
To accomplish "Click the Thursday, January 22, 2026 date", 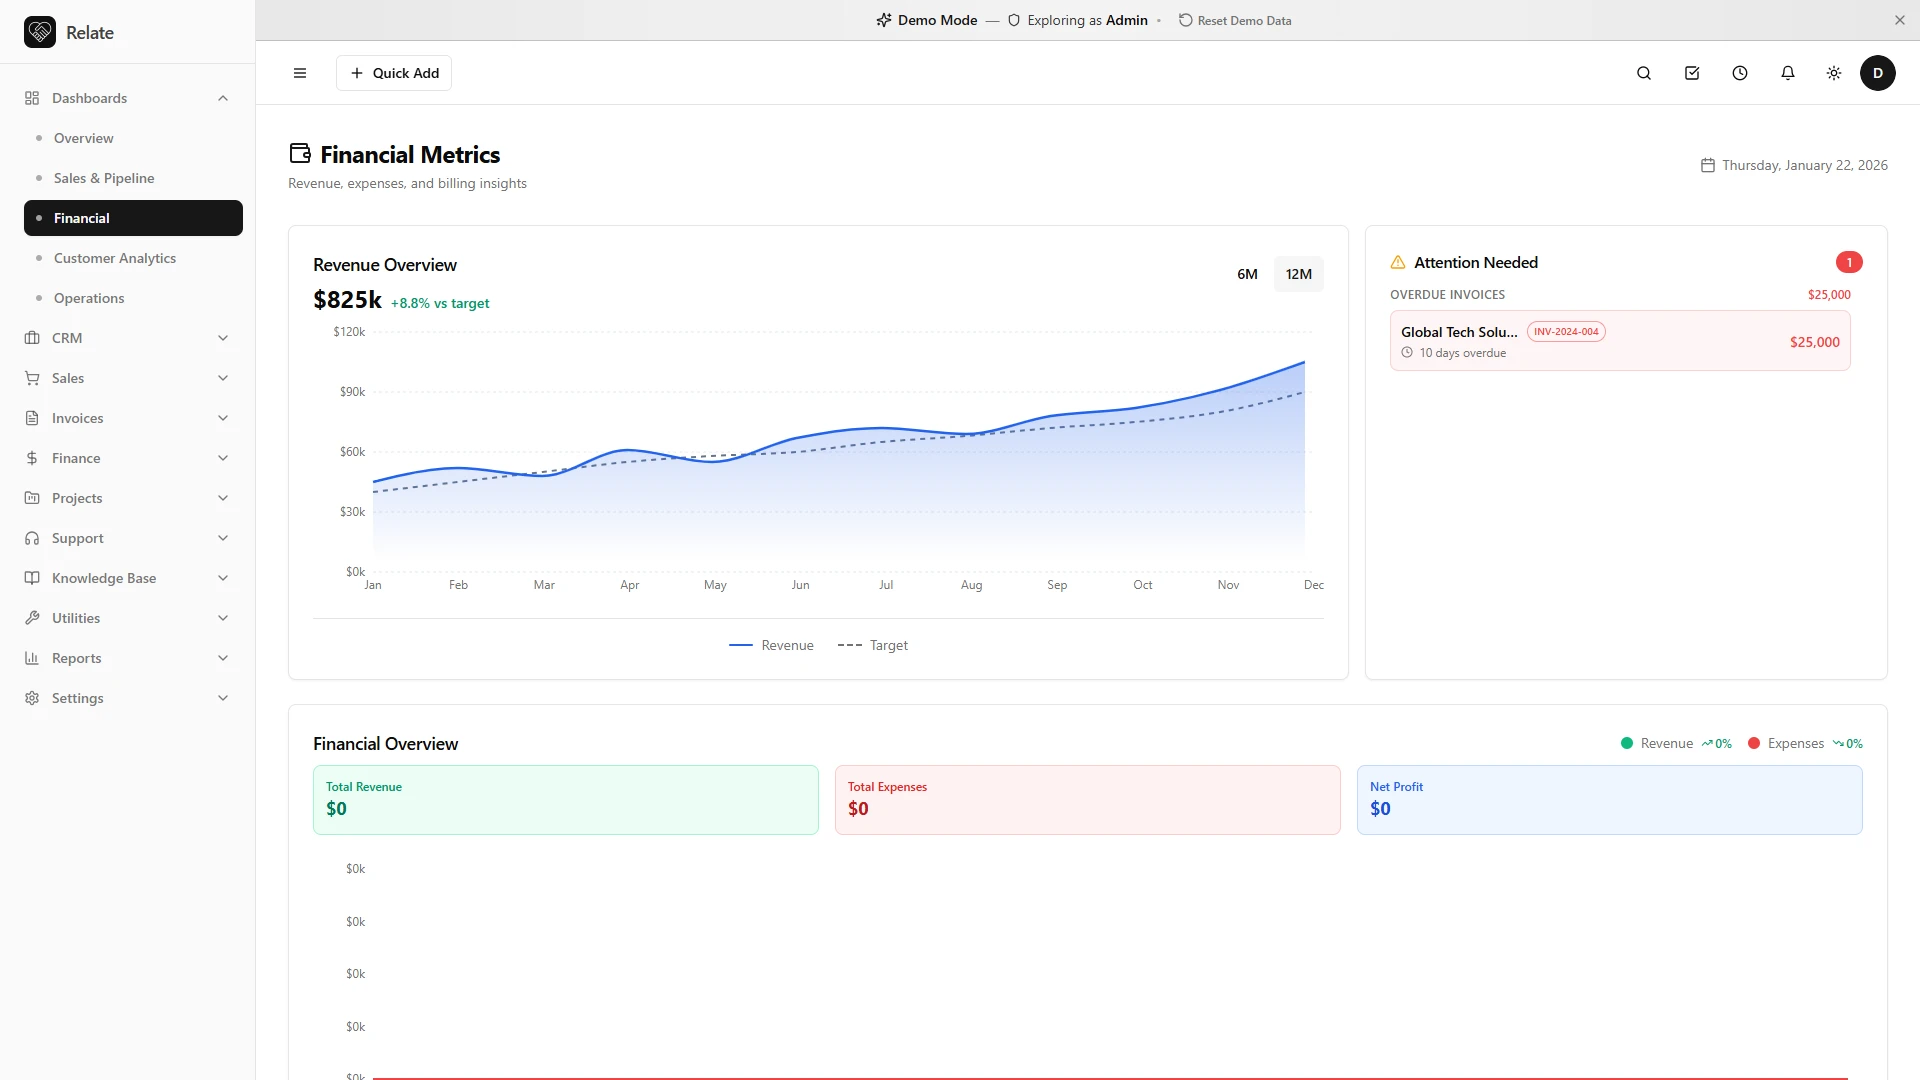I will click(x=1805, y=165).
